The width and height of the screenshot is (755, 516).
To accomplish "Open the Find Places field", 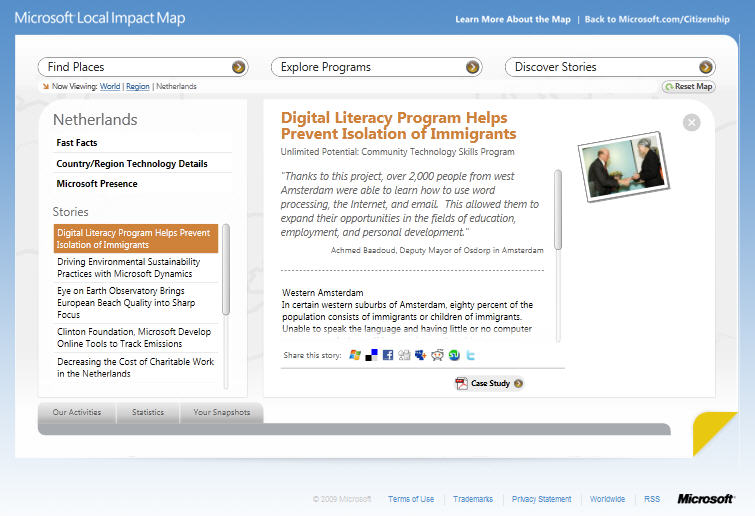I will [x=143, y=67].
